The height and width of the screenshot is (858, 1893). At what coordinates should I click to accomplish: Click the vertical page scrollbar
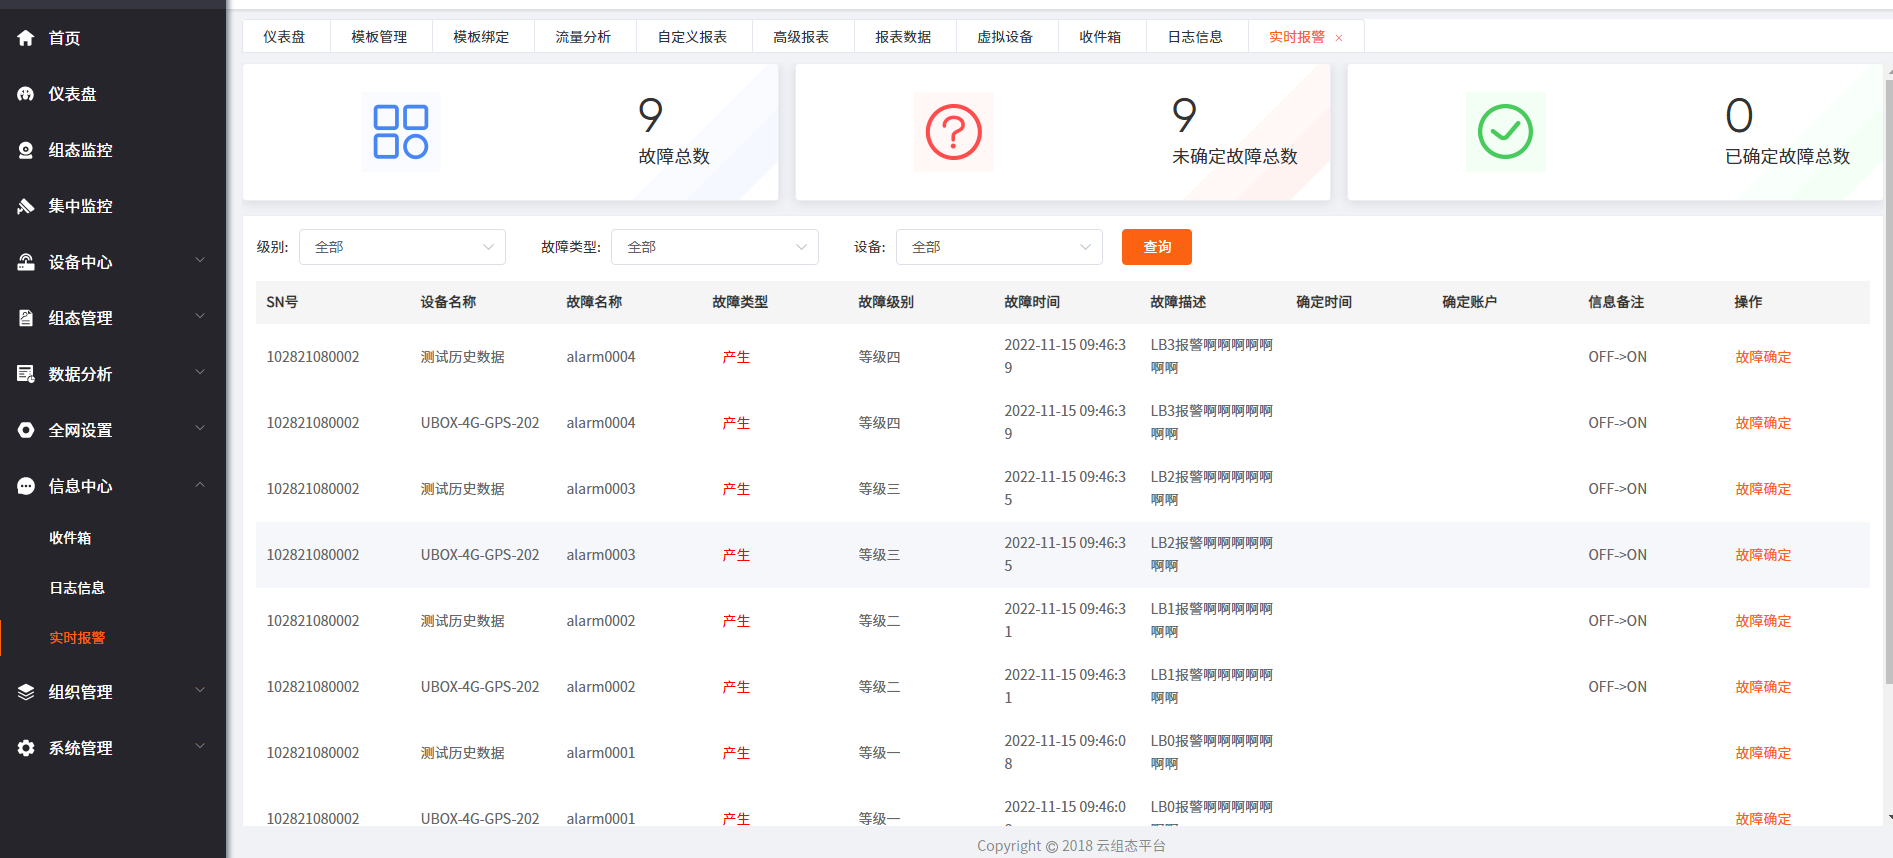[x=1888, y=380]
